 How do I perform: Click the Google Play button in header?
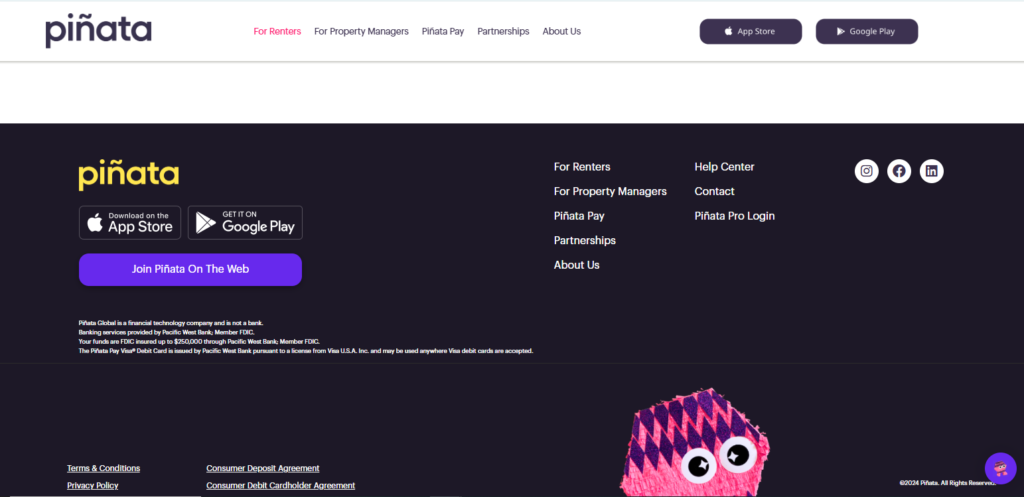pyautogui.click(x=867, y=31)
